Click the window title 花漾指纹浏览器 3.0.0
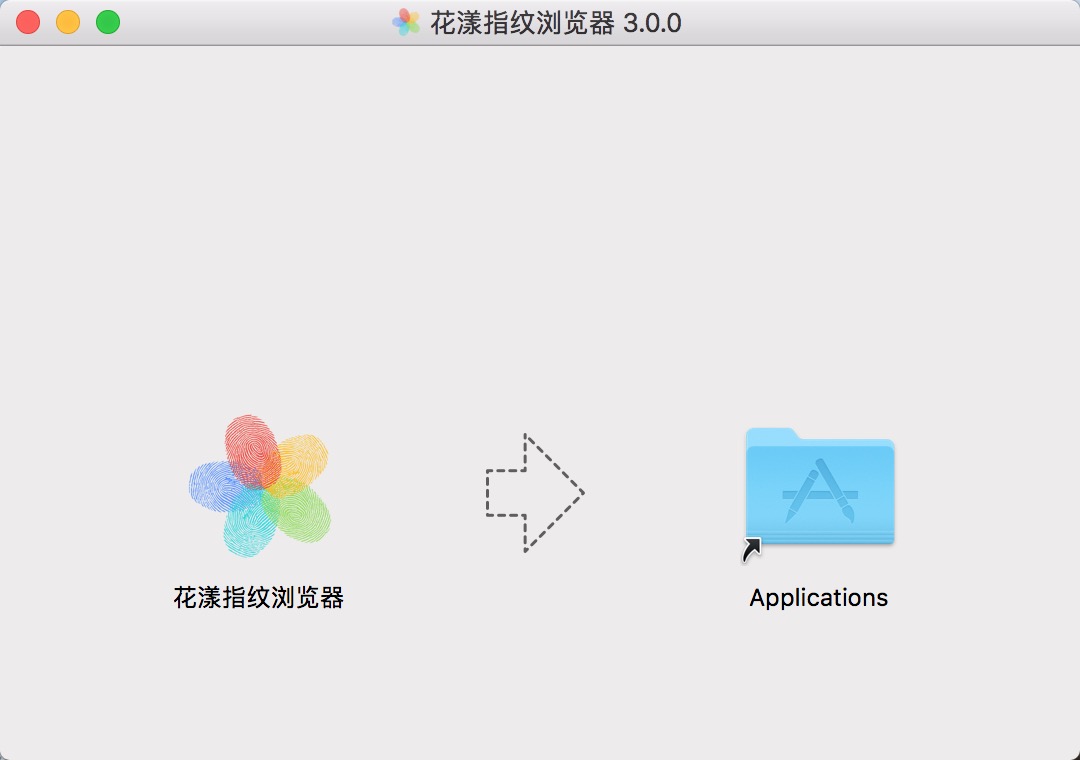1080x760 pixels. pyautogui.click(x=555, y=23)
